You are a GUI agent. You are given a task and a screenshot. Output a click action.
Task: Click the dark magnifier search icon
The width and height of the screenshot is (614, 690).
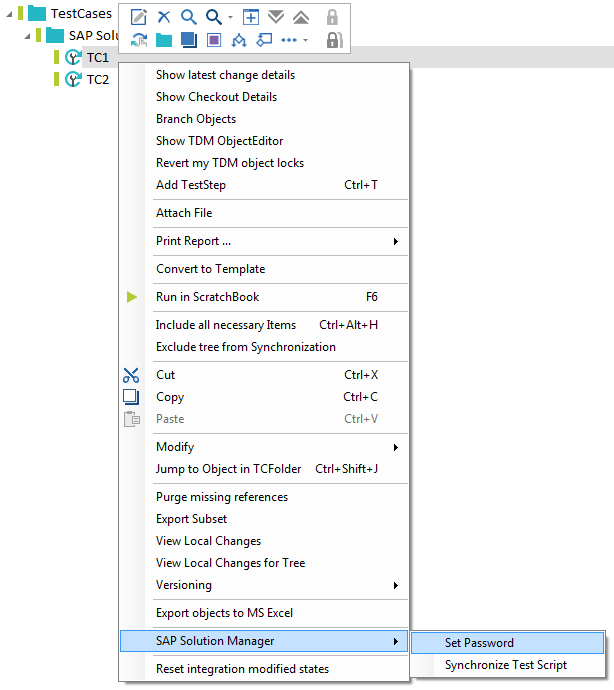coord(213,17)
